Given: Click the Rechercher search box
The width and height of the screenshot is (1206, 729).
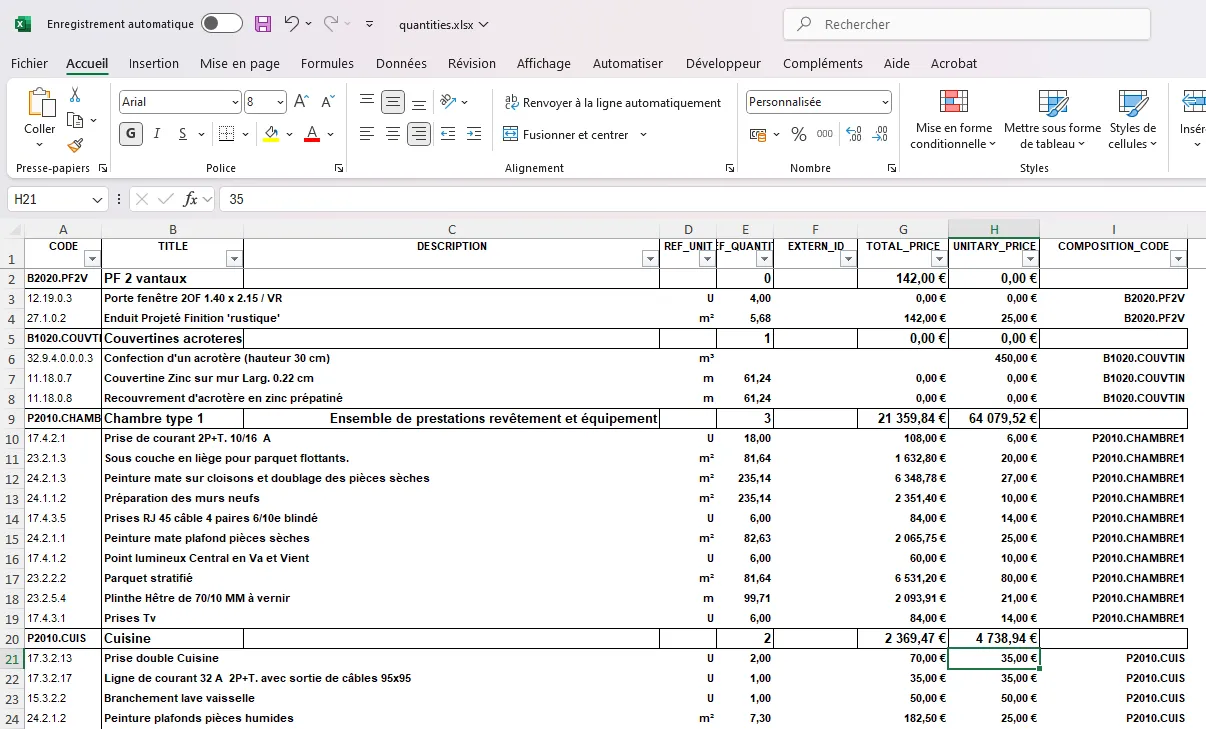Looking at the screenshot, I should [x=966, y=24].
